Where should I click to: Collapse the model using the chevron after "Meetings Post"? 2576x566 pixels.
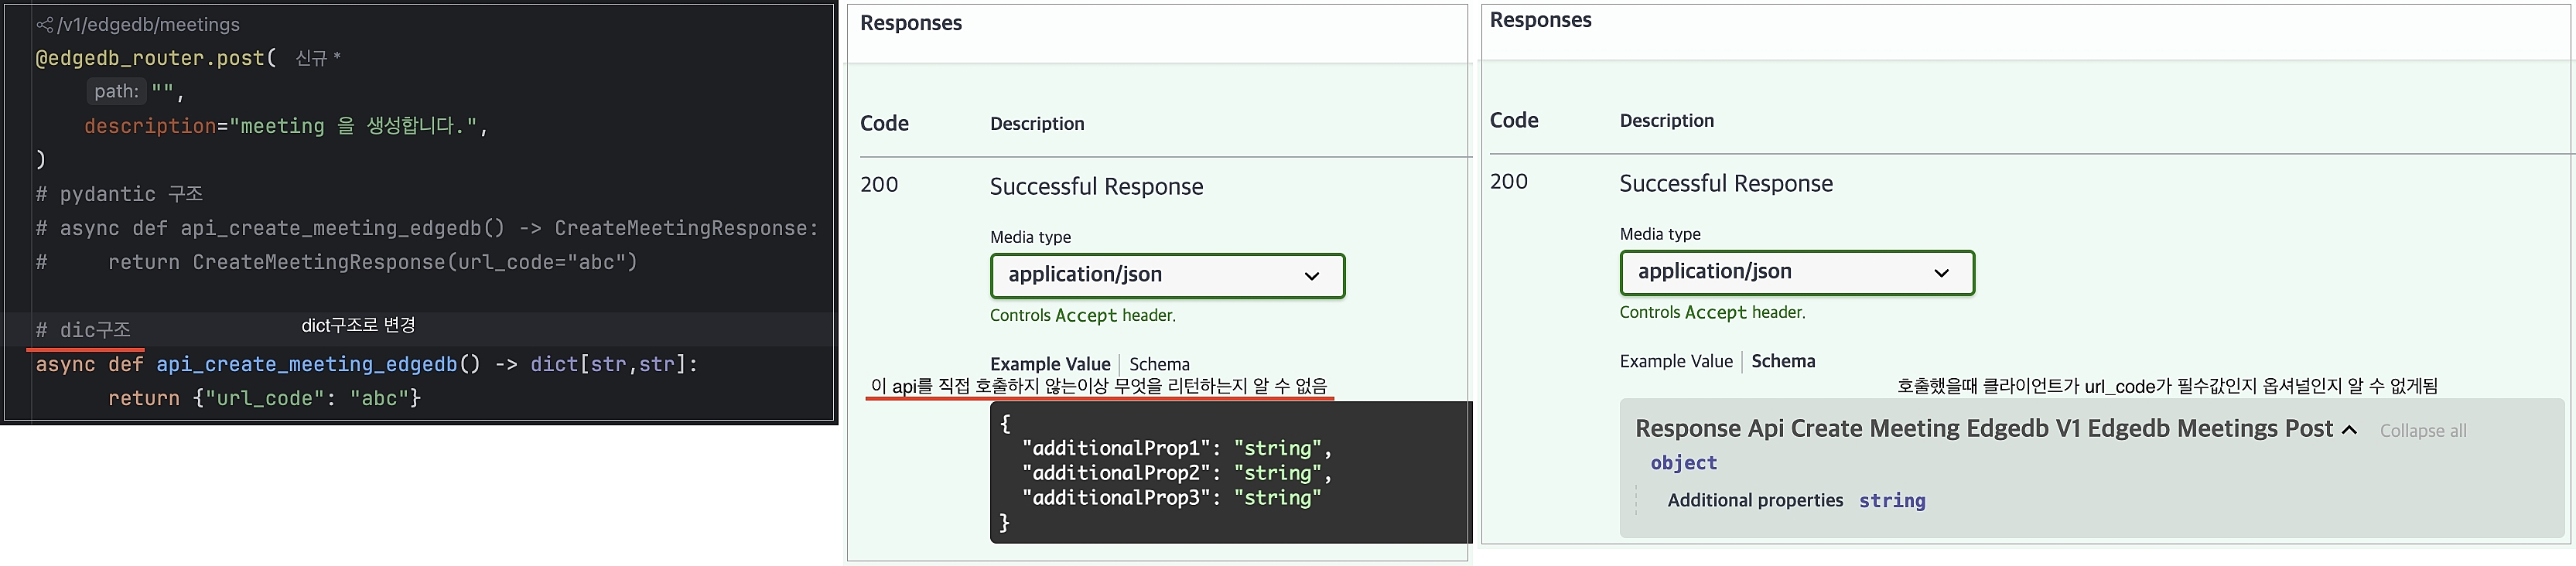point(2349,430)
